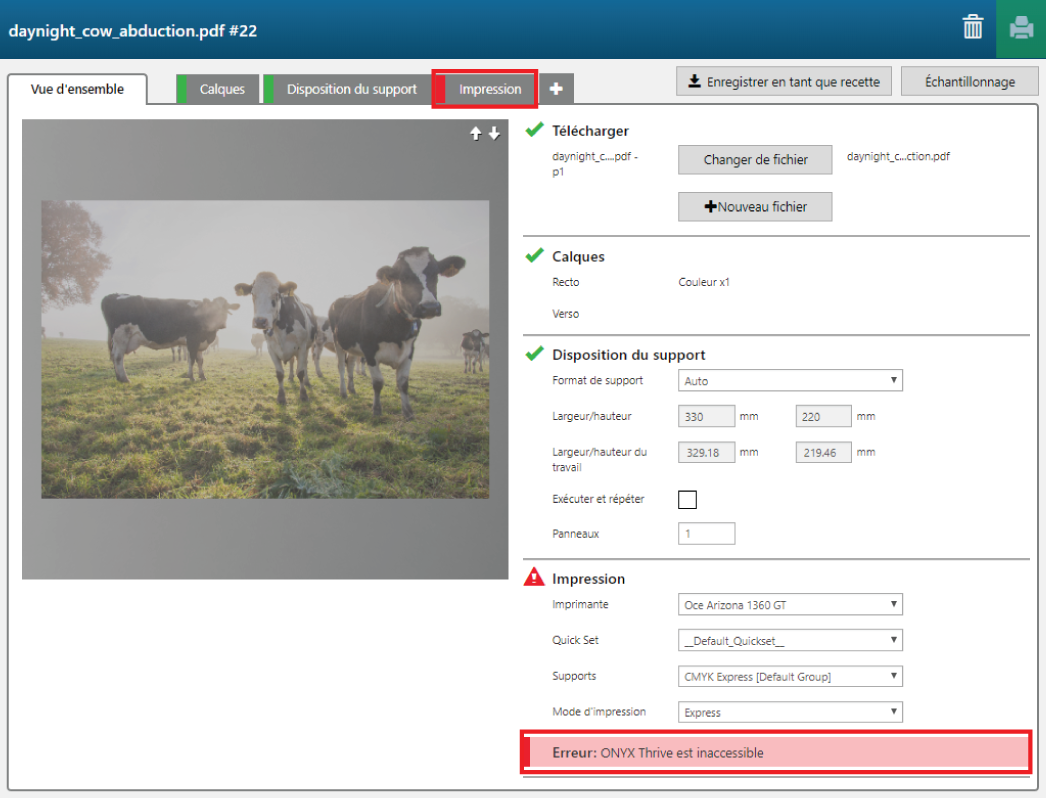Click the job height field 219.46
The image size is (1046, 798).
point(823,452)
